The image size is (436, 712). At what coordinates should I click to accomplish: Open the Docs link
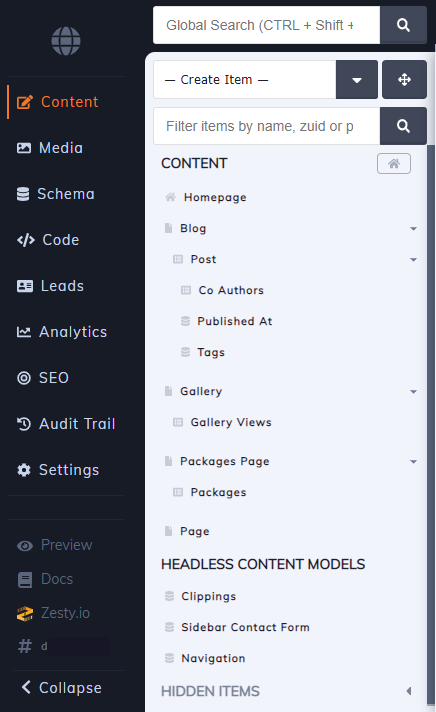[x=45, y=579]
